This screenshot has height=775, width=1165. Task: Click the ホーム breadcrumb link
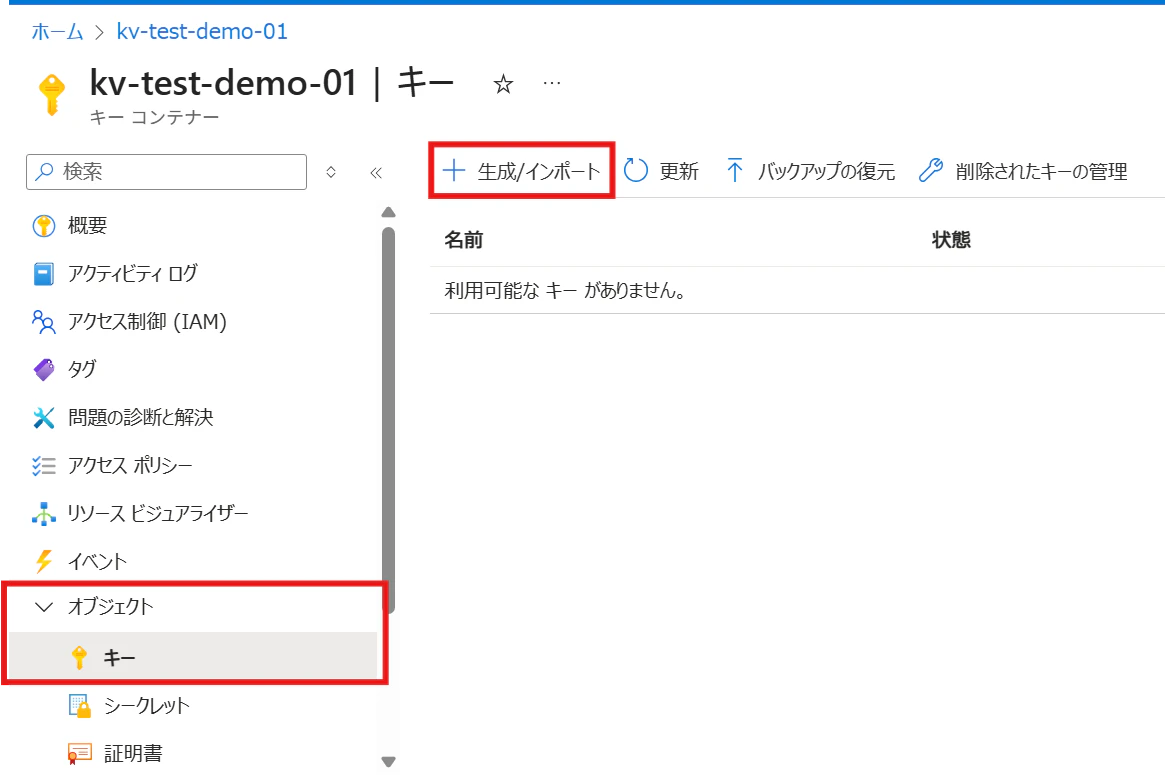pyautogui.click(x=57, y=31)
